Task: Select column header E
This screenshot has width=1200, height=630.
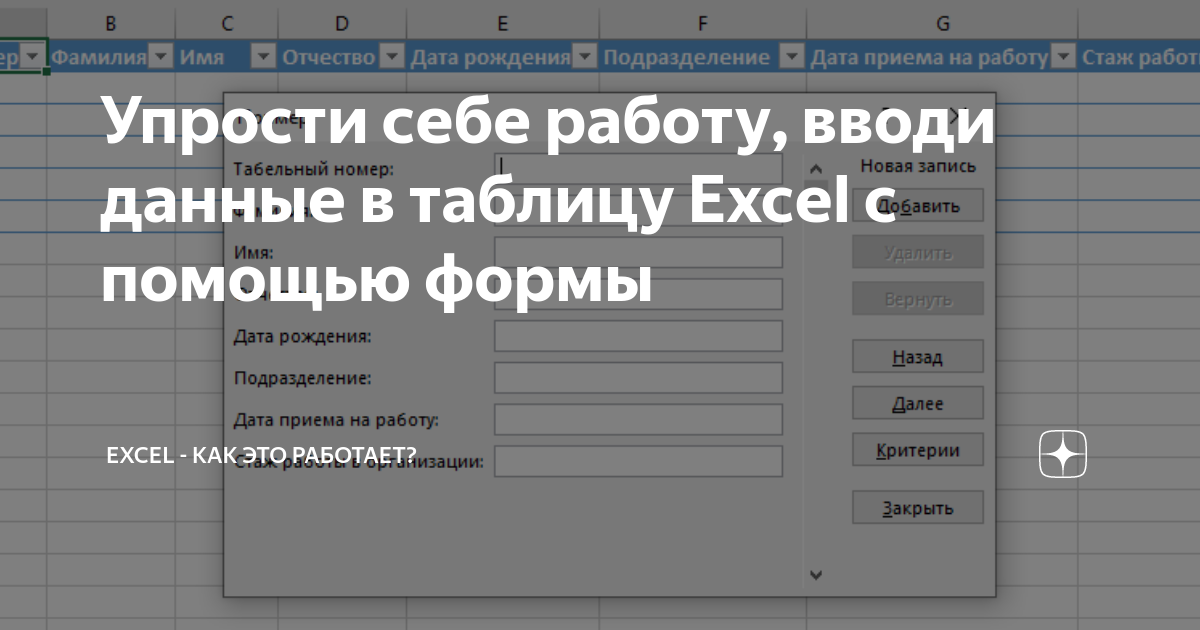Action: tap(502, 22)
